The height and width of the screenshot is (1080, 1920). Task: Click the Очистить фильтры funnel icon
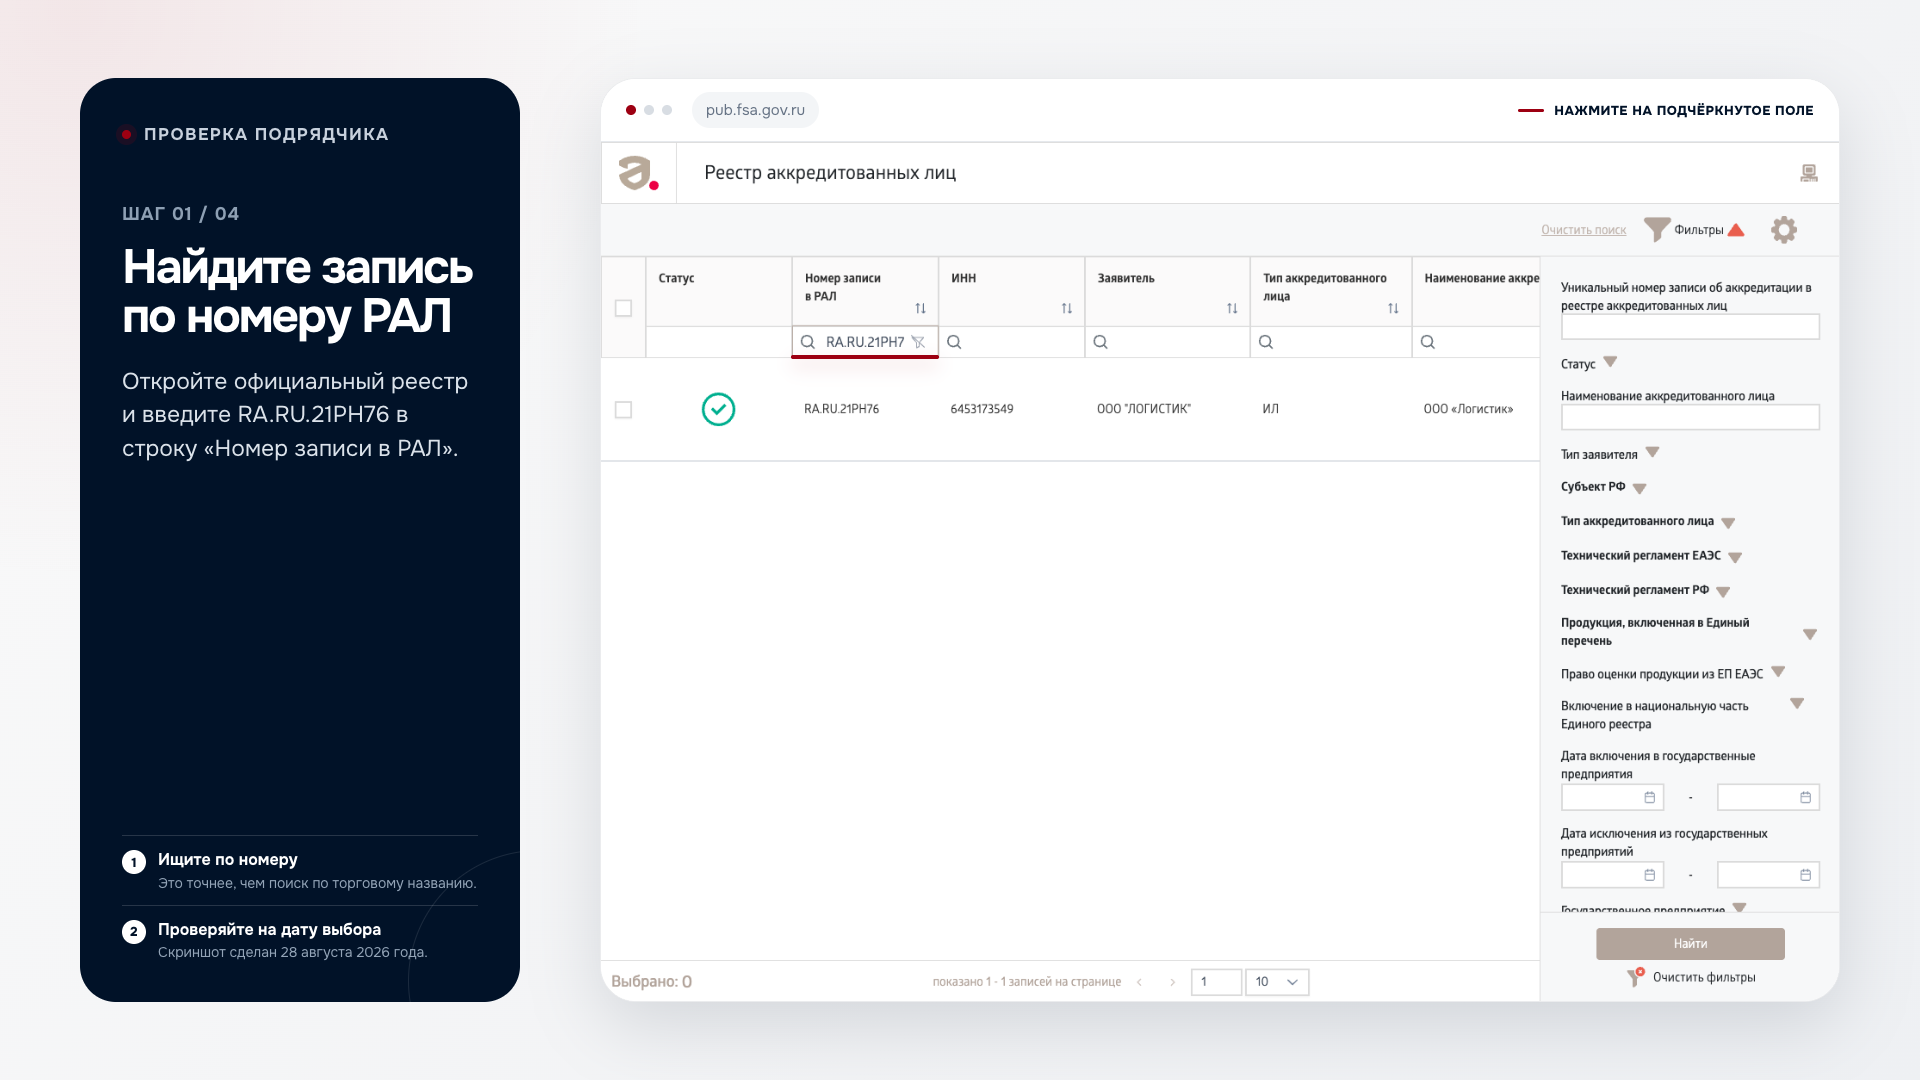[x=1635, y=977]
